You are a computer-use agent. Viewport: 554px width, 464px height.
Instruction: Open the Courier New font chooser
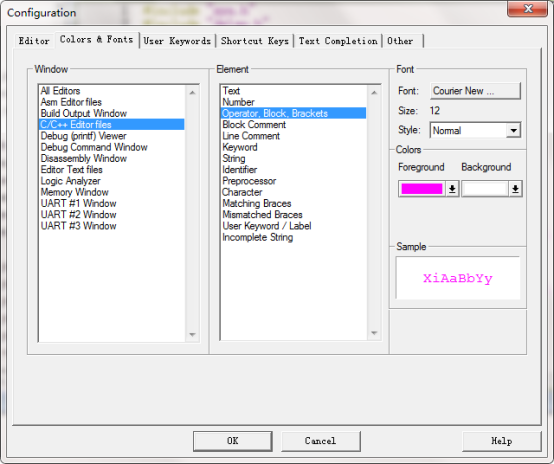click(x=475, y=91)
